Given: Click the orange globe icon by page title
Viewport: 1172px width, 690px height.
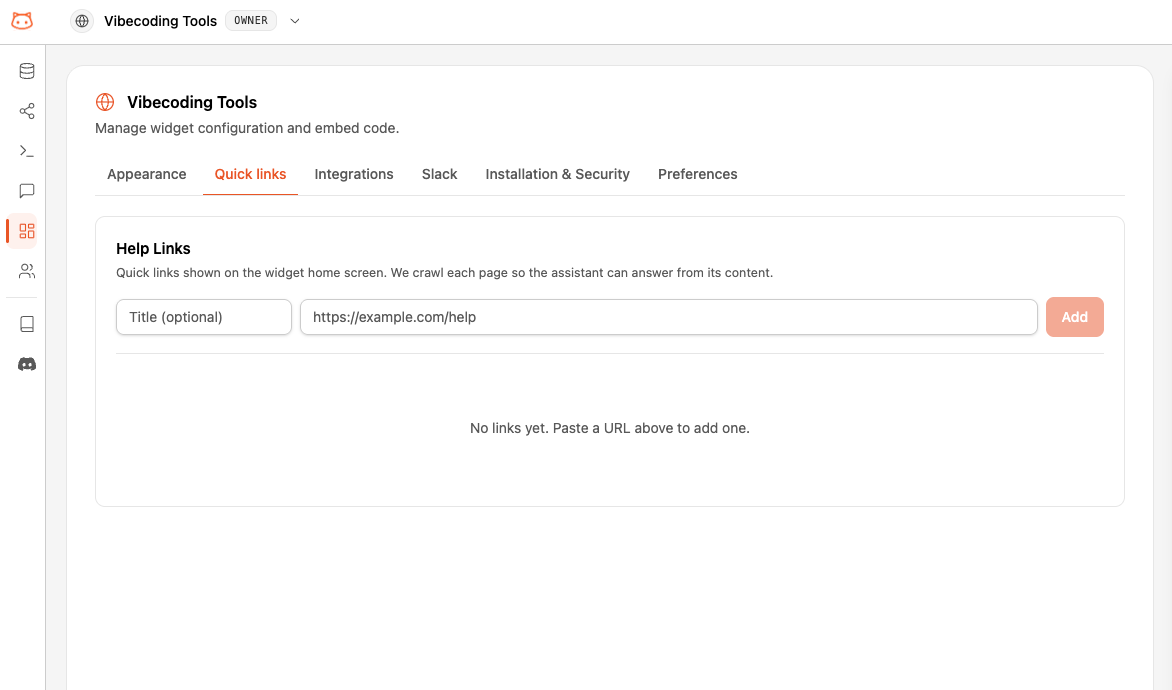Looking at the screenshot, I should (x=105, y=102).
